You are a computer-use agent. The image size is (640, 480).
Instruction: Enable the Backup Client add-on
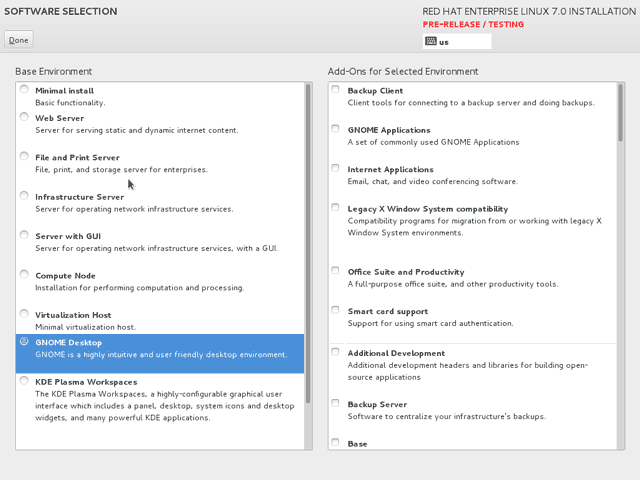335,89
